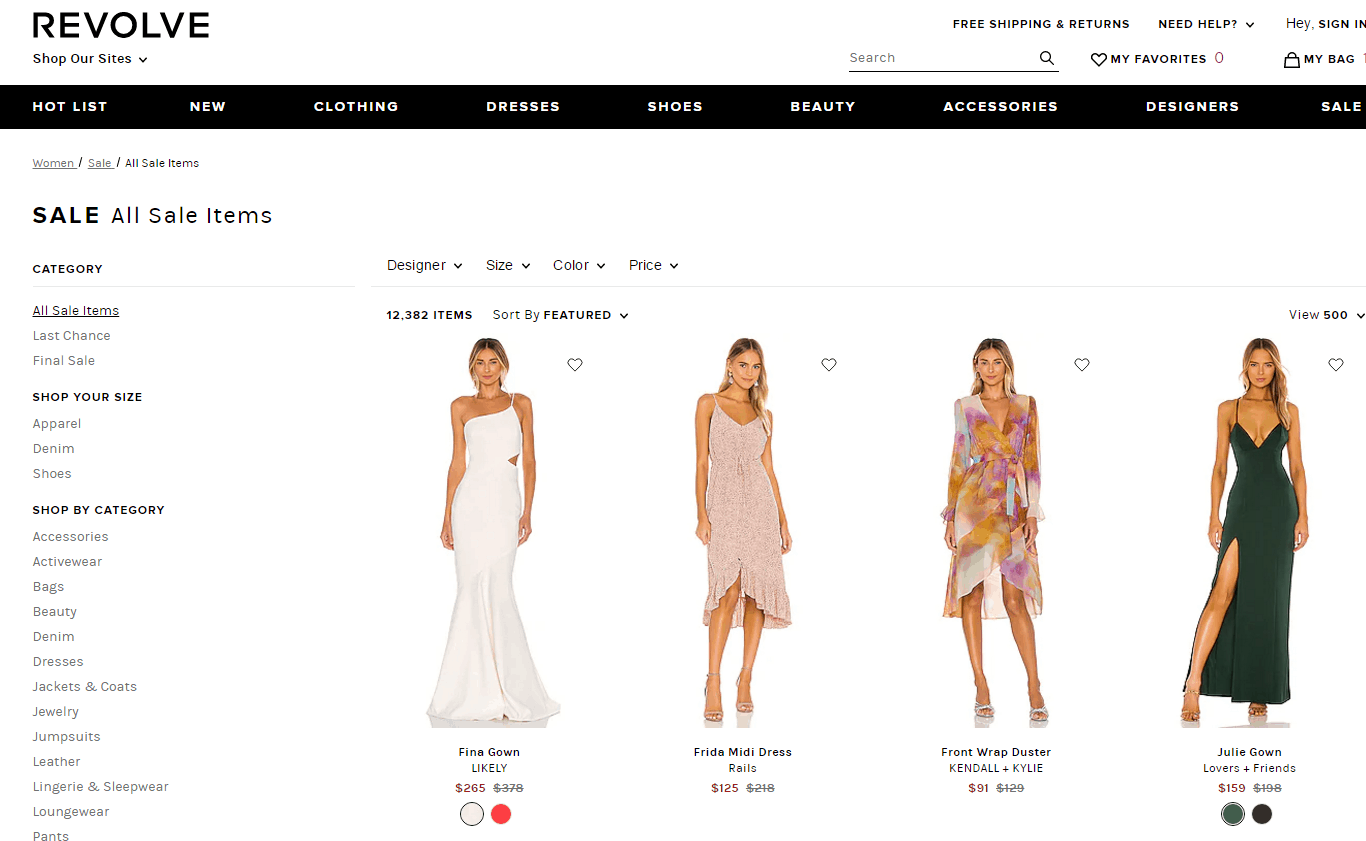
Task: Open the Designer filter dropdown
Action: (425, 265)
